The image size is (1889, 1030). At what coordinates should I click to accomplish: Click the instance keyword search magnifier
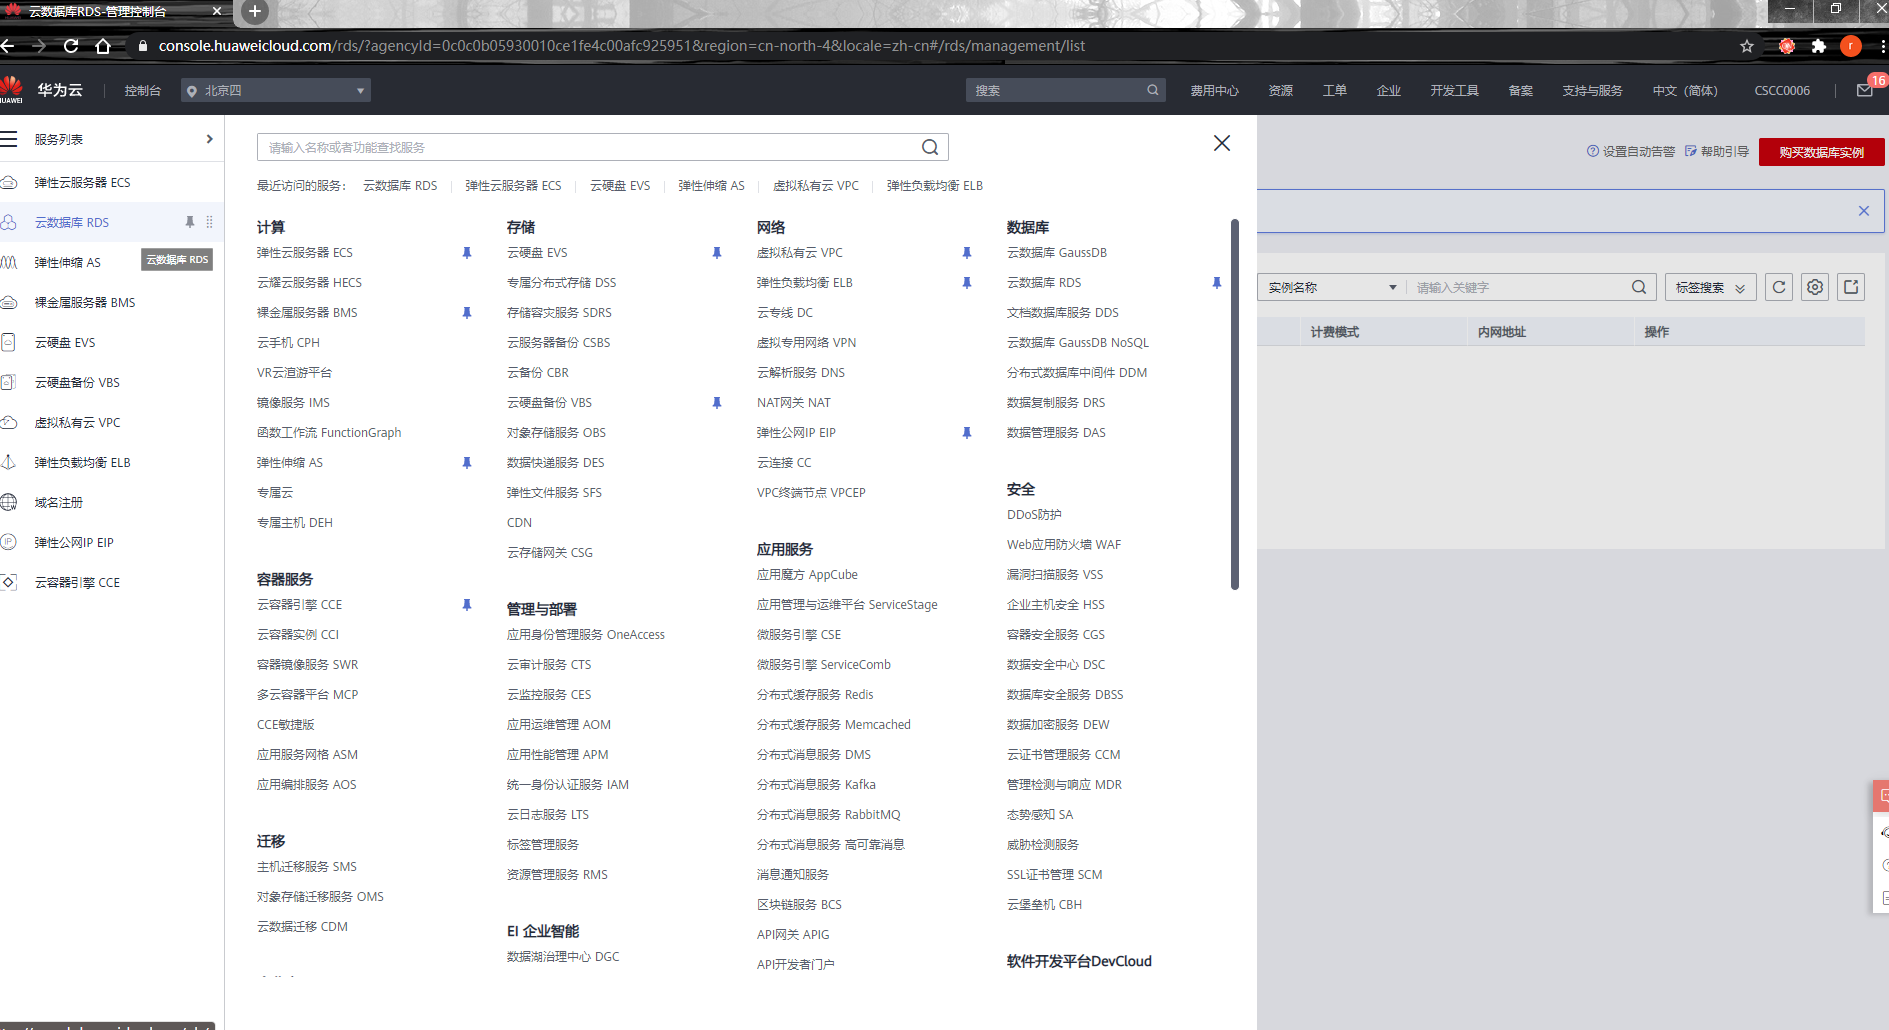coord(1639,287)
